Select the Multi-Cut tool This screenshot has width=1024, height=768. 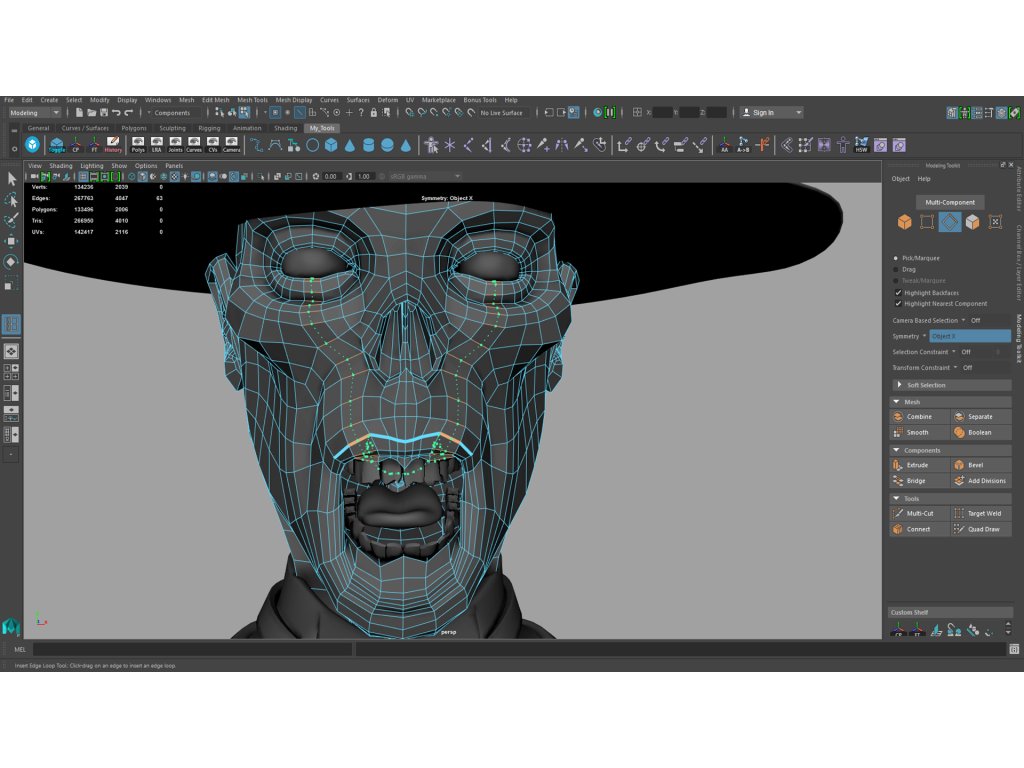pyautogui.click(x=919, y=513)
